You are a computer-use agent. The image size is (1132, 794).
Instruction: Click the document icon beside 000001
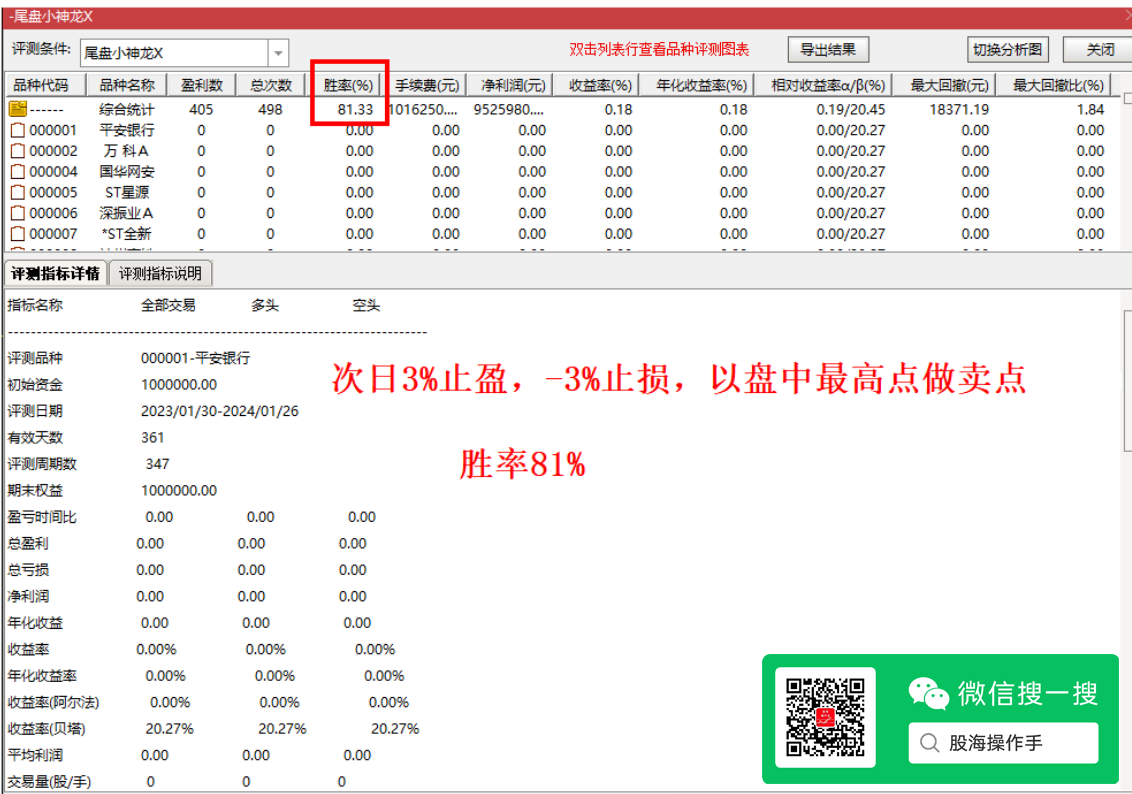[x=17, y=130]
